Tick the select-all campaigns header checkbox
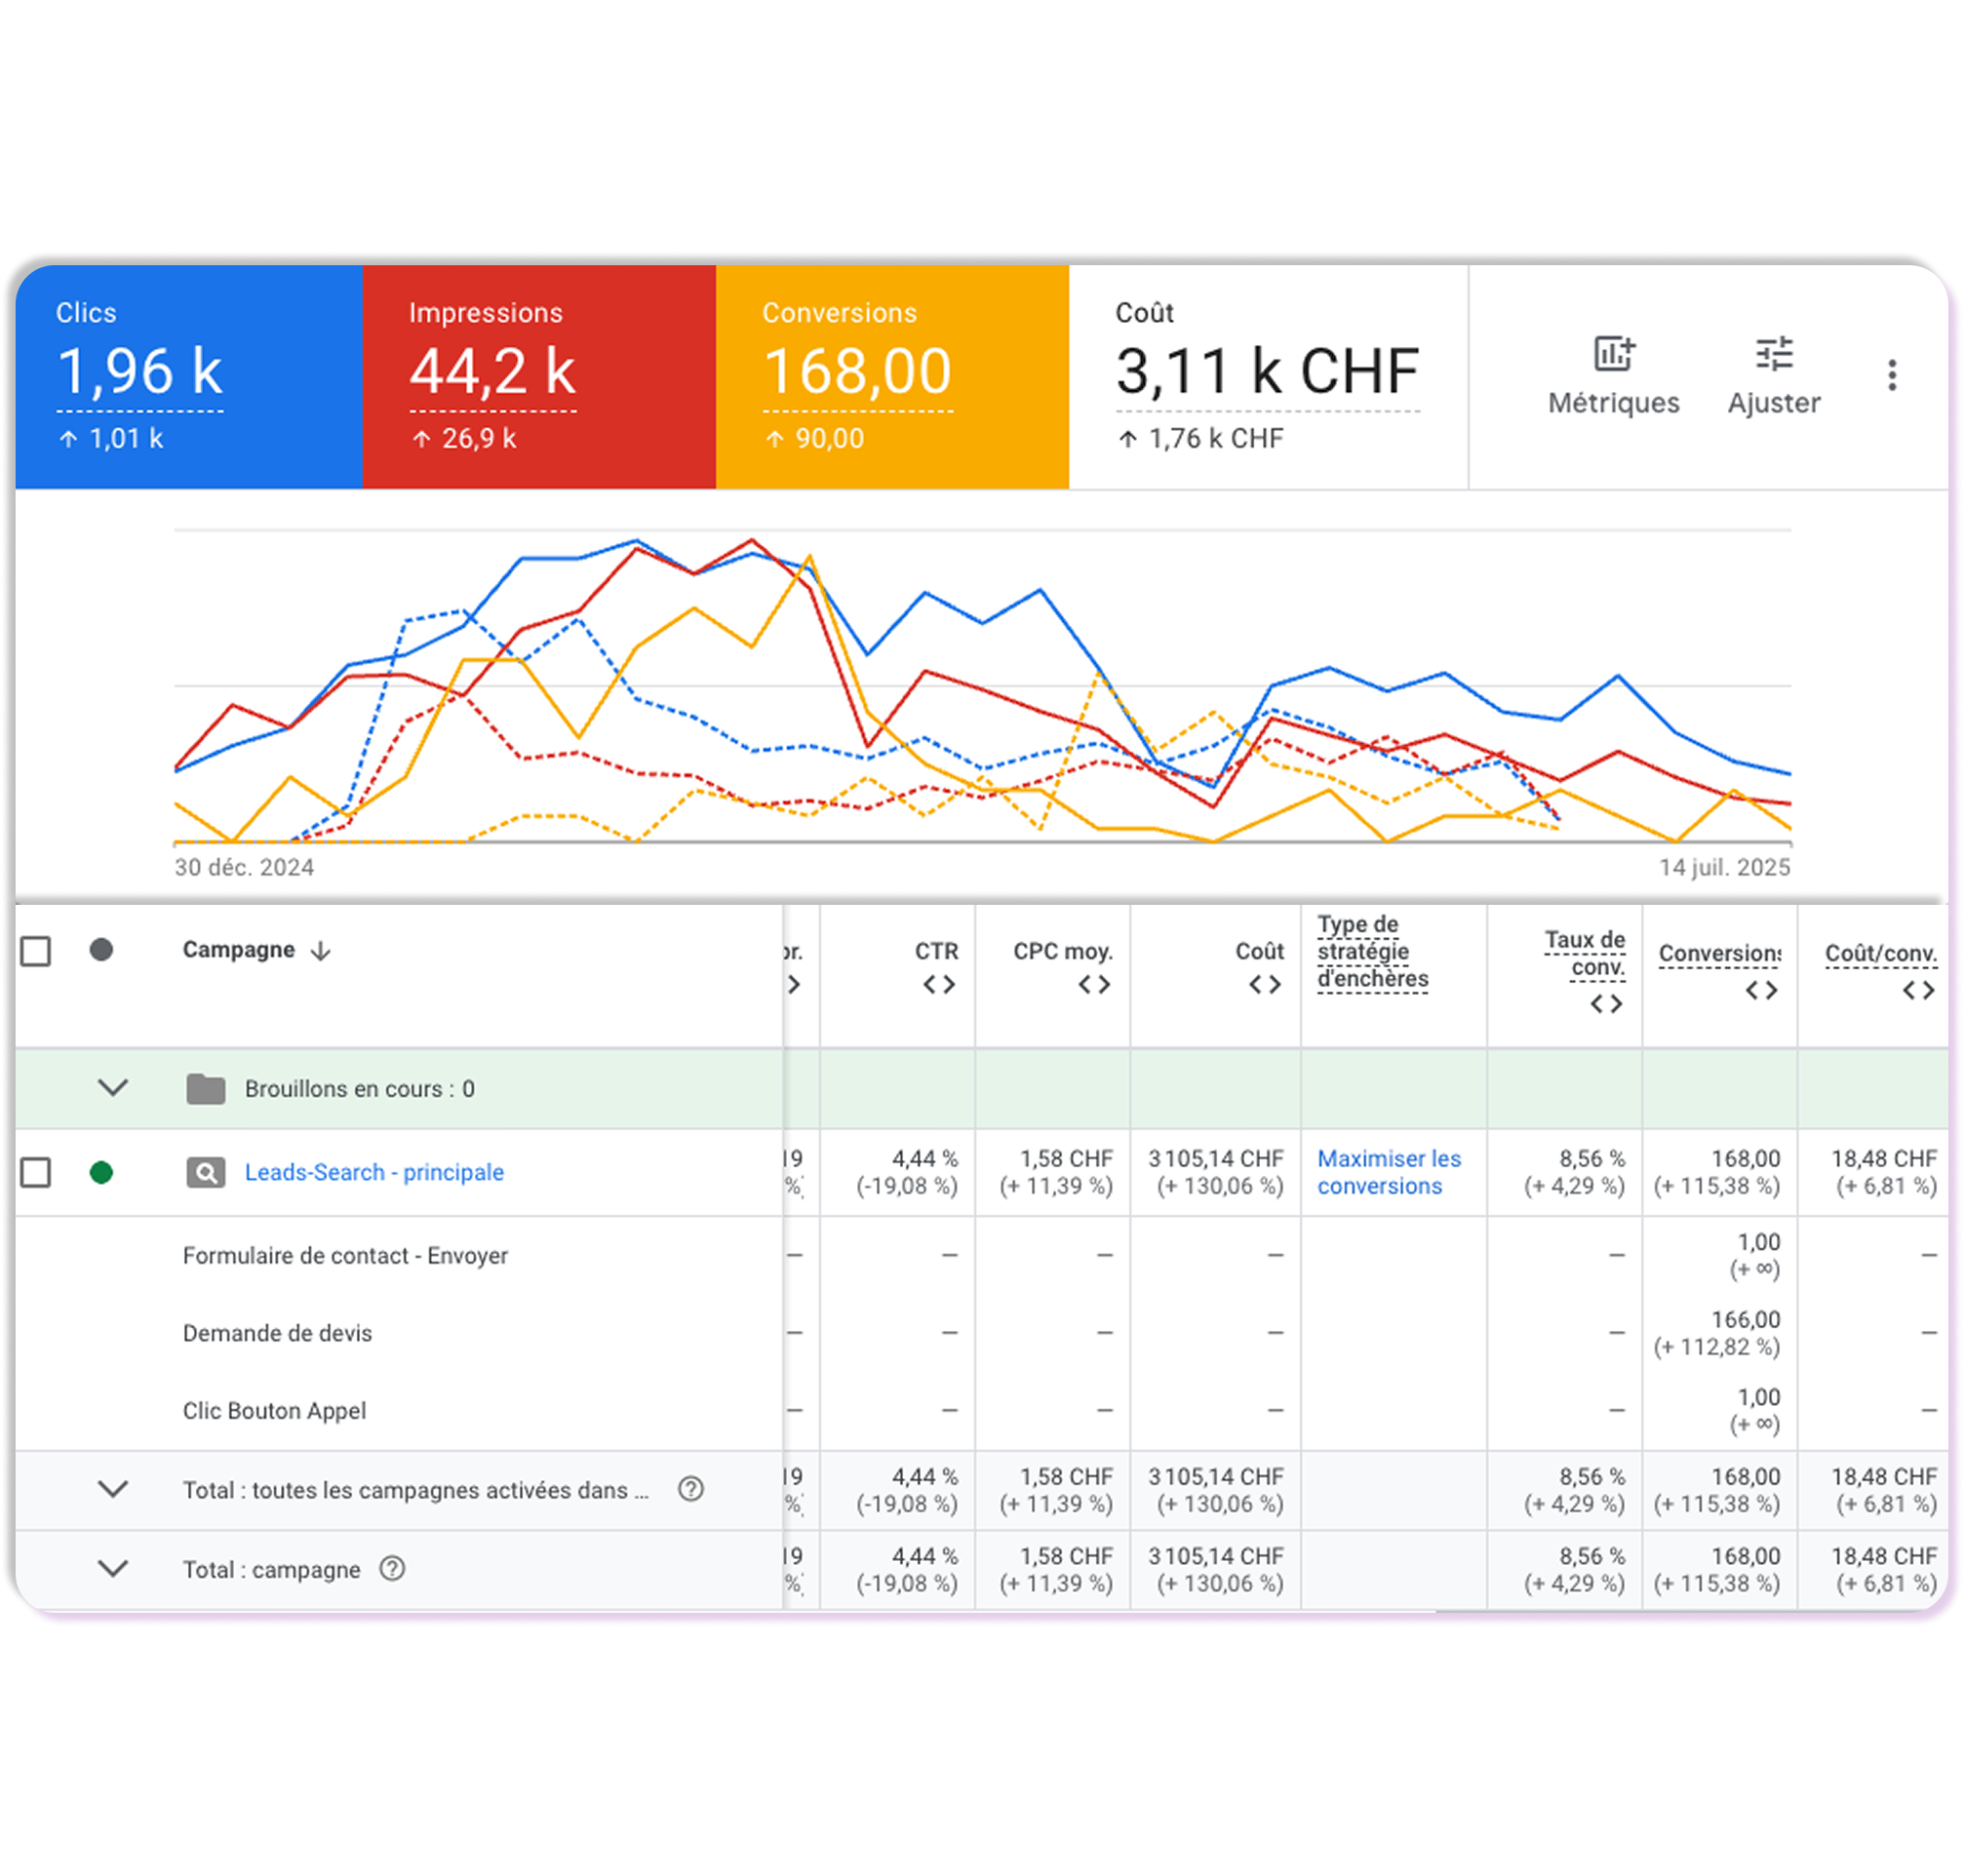 pos(36,951)
